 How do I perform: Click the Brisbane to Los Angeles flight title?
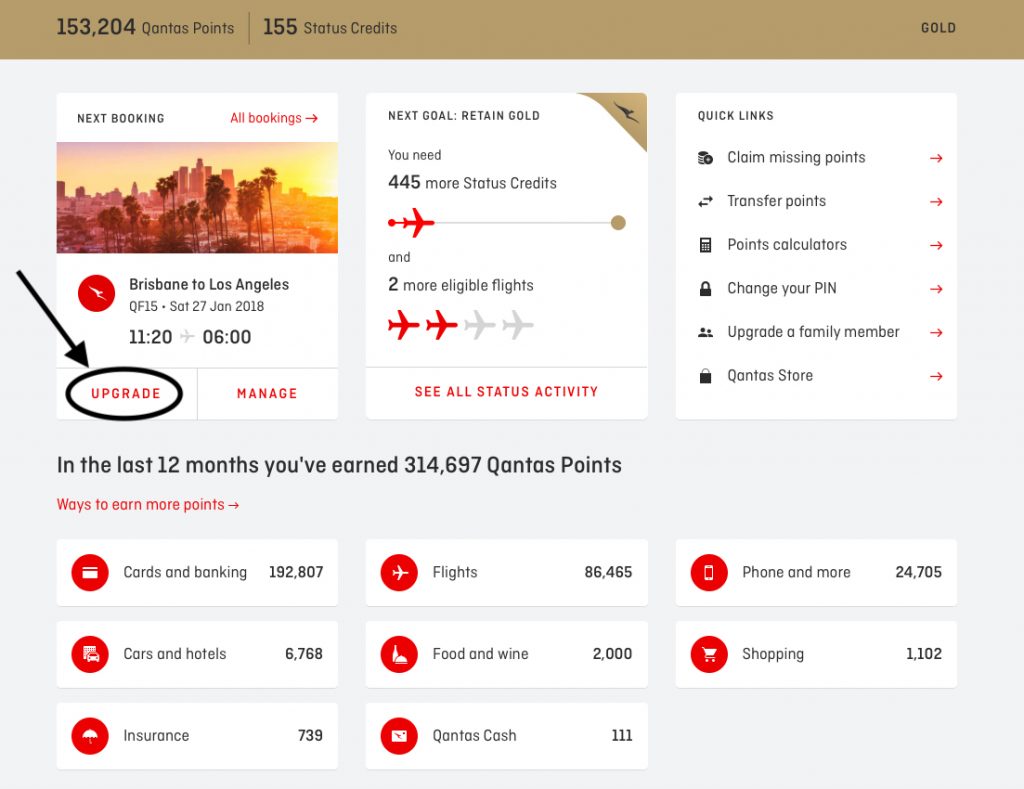pos(209,284)
